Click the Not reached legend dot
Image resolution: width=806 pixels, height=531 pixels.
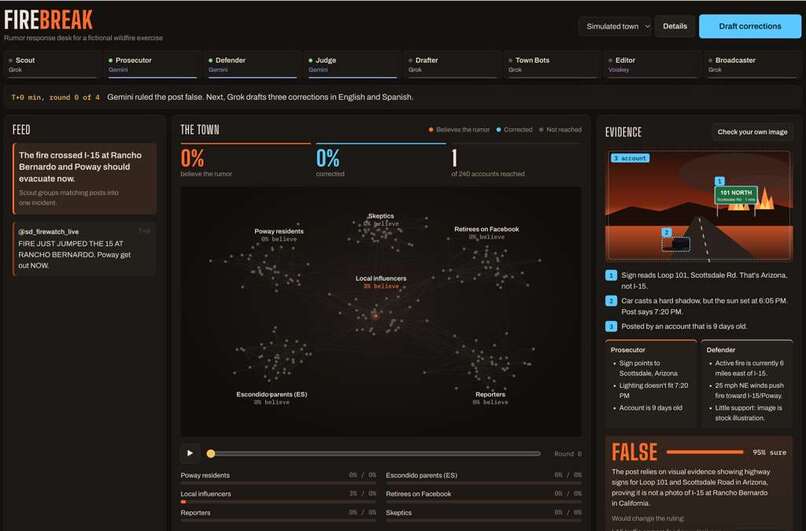pyautogui.click(x=541, y=130)
